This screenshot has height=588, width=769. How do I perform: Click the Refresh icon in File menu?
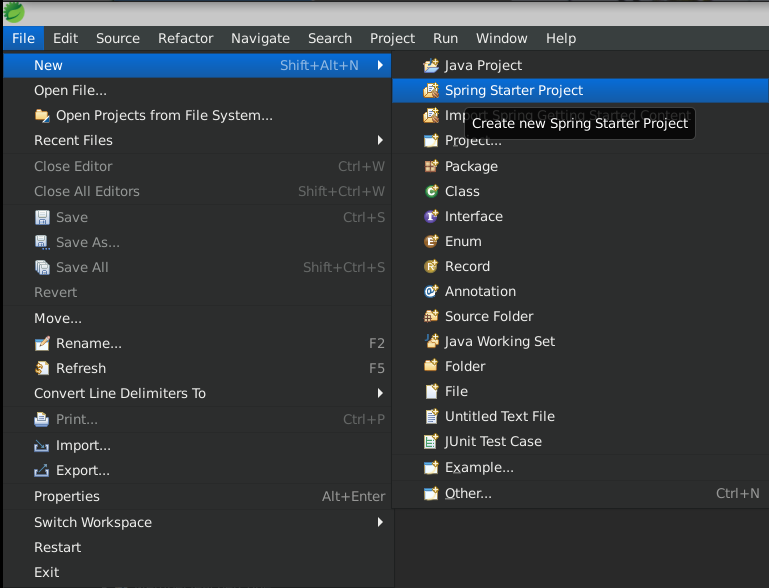click(x=42, y=368)
